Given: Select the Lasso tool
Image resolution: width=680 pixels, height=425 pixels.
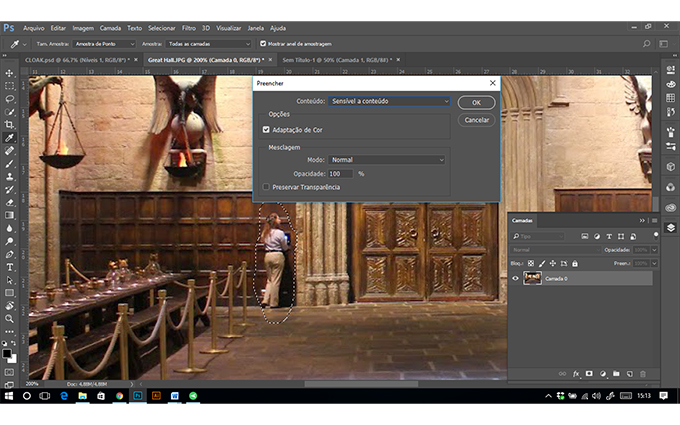Looking at the screenshot, I should point(9,99).
